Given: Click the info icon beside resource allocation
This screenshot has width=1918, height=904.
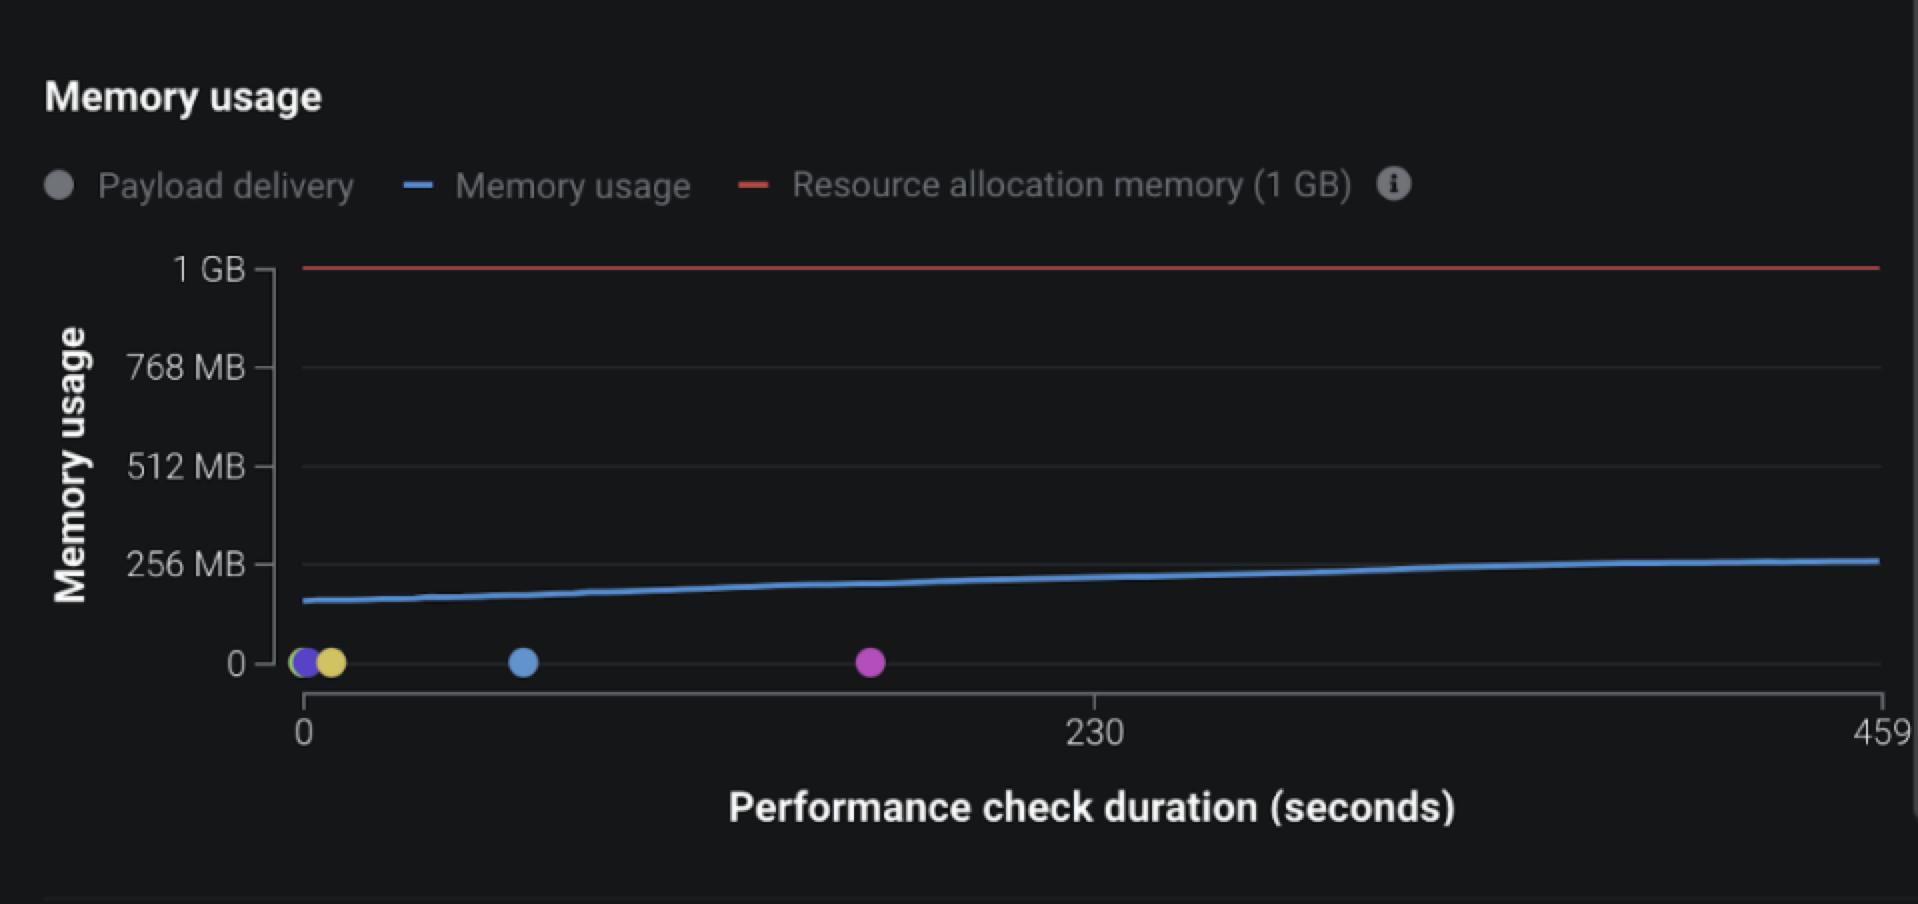Looking at the screenshot, I should (x=1393, y=184).
